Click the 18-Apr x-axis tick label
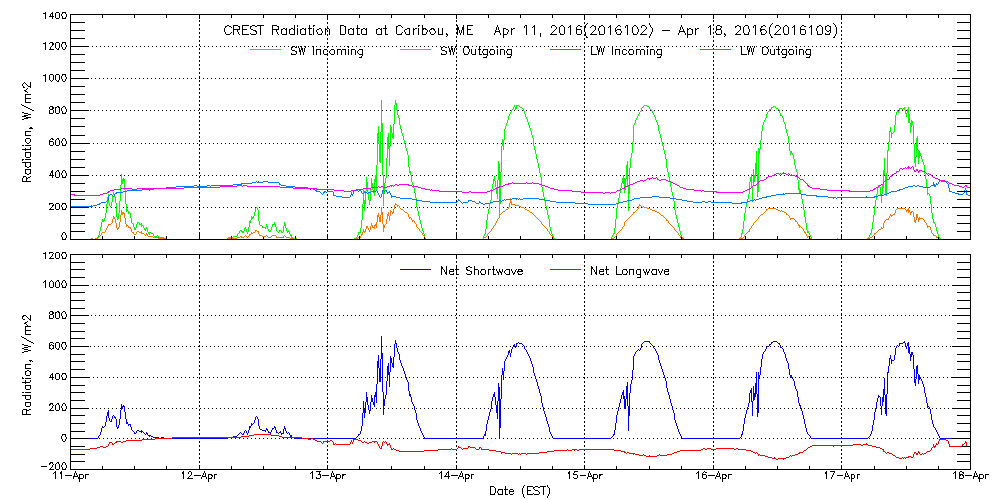1000x500 pixels. point(970,478)
